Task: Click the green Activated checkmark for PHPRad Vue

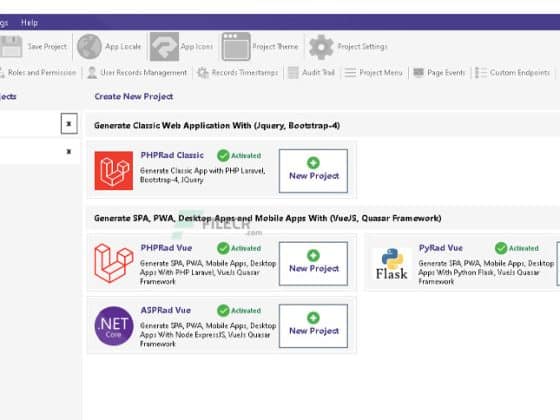Action: click(223, 248)
